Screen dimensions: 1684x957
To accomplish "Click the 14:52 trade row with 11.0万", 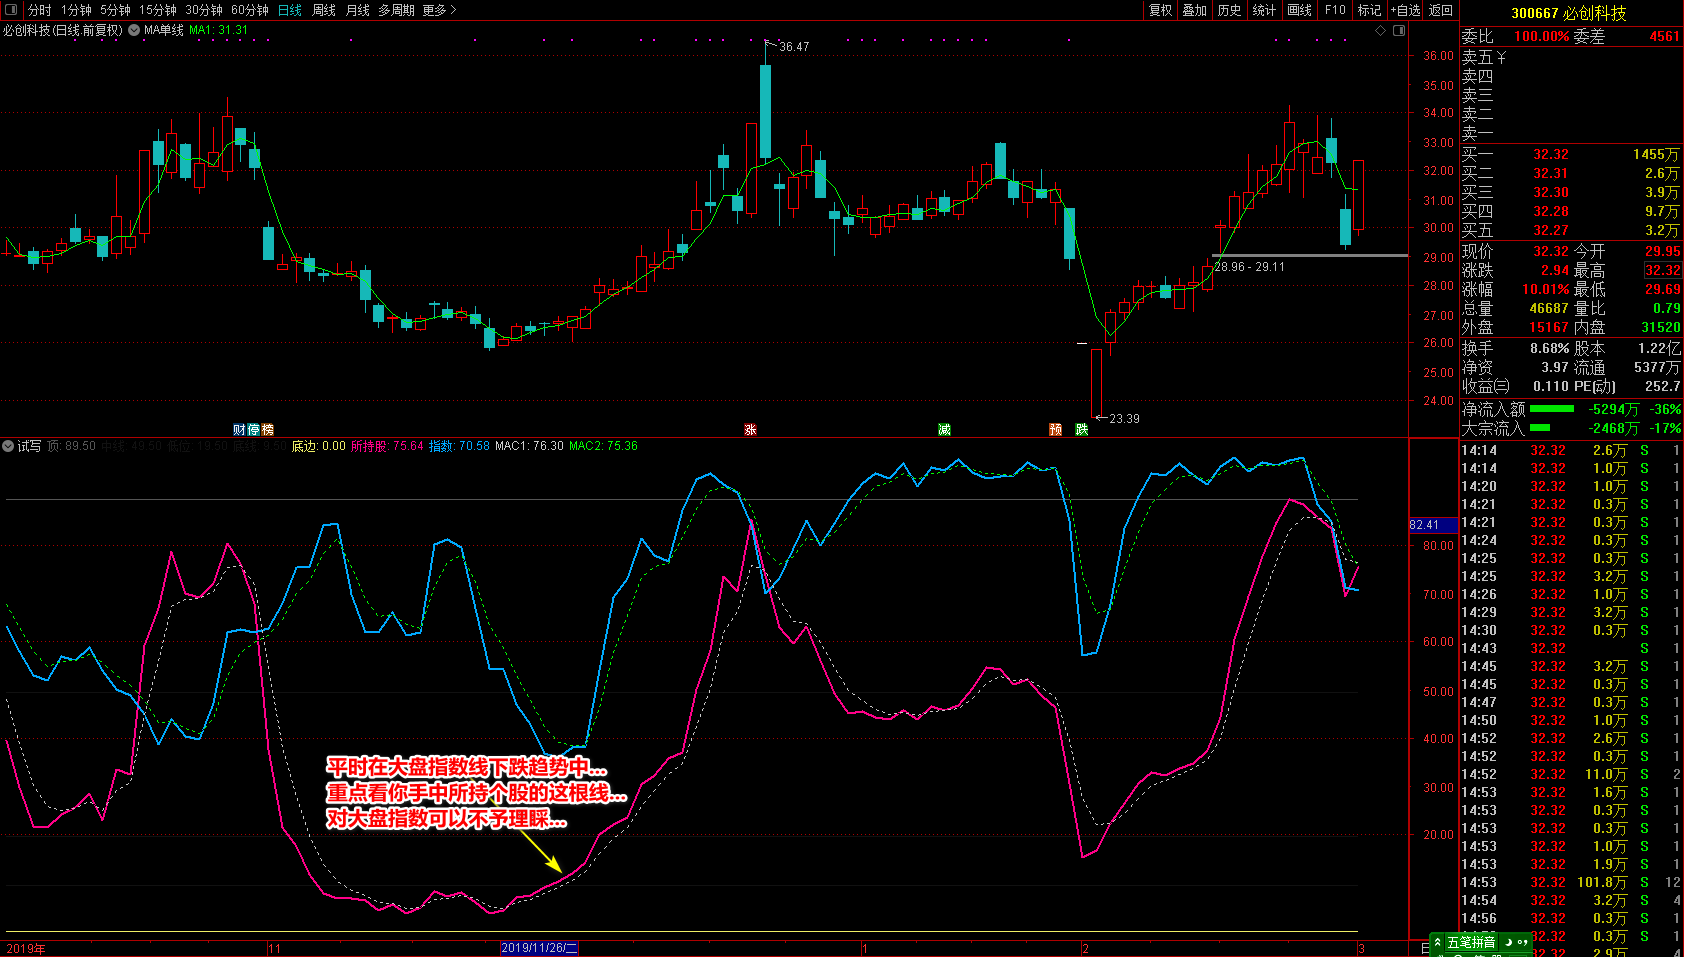I will (1571, 774).
